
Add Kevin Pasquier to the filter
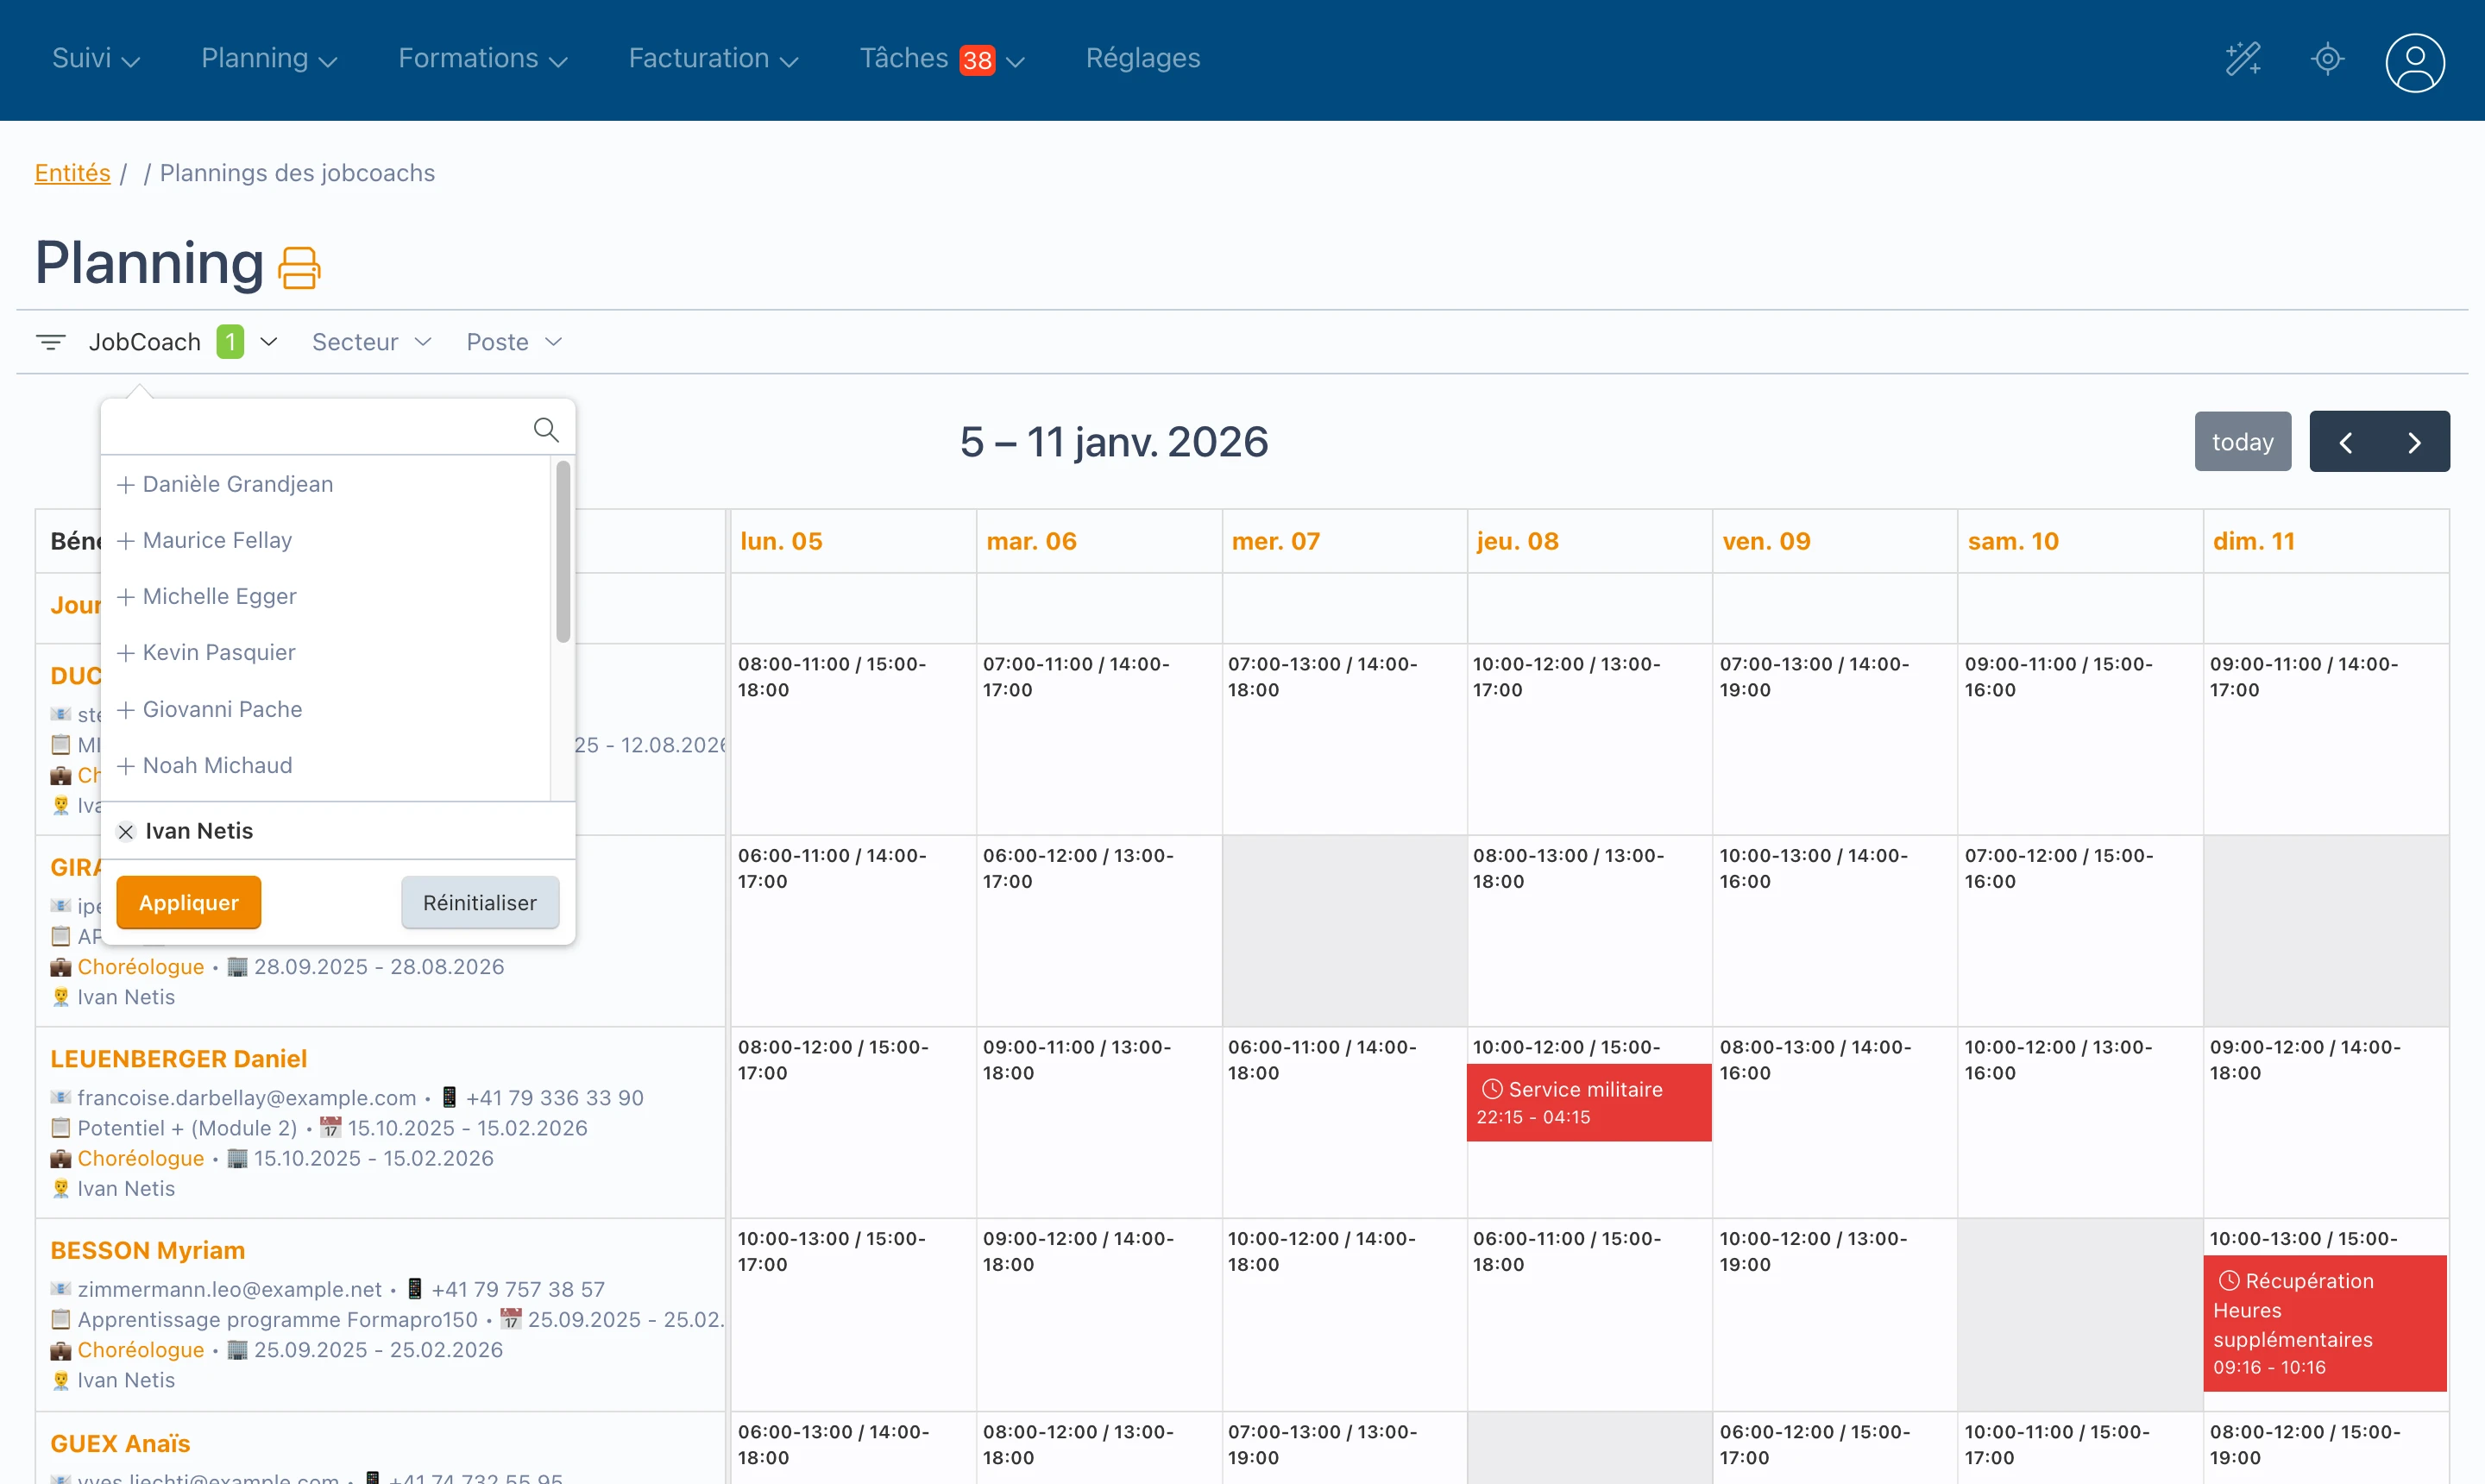[125, 653]
